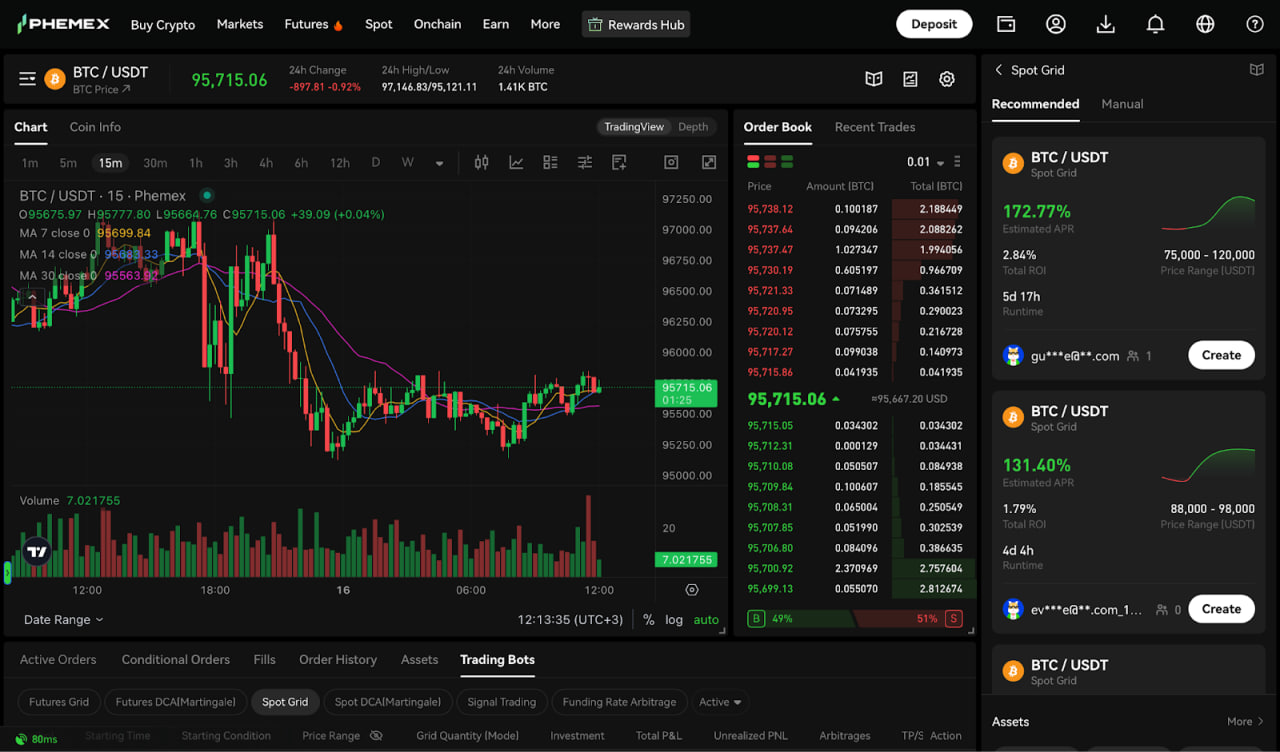
Task: Expand the Date Range dropdown
Action: pyautogui.click(x=63, y=620)
